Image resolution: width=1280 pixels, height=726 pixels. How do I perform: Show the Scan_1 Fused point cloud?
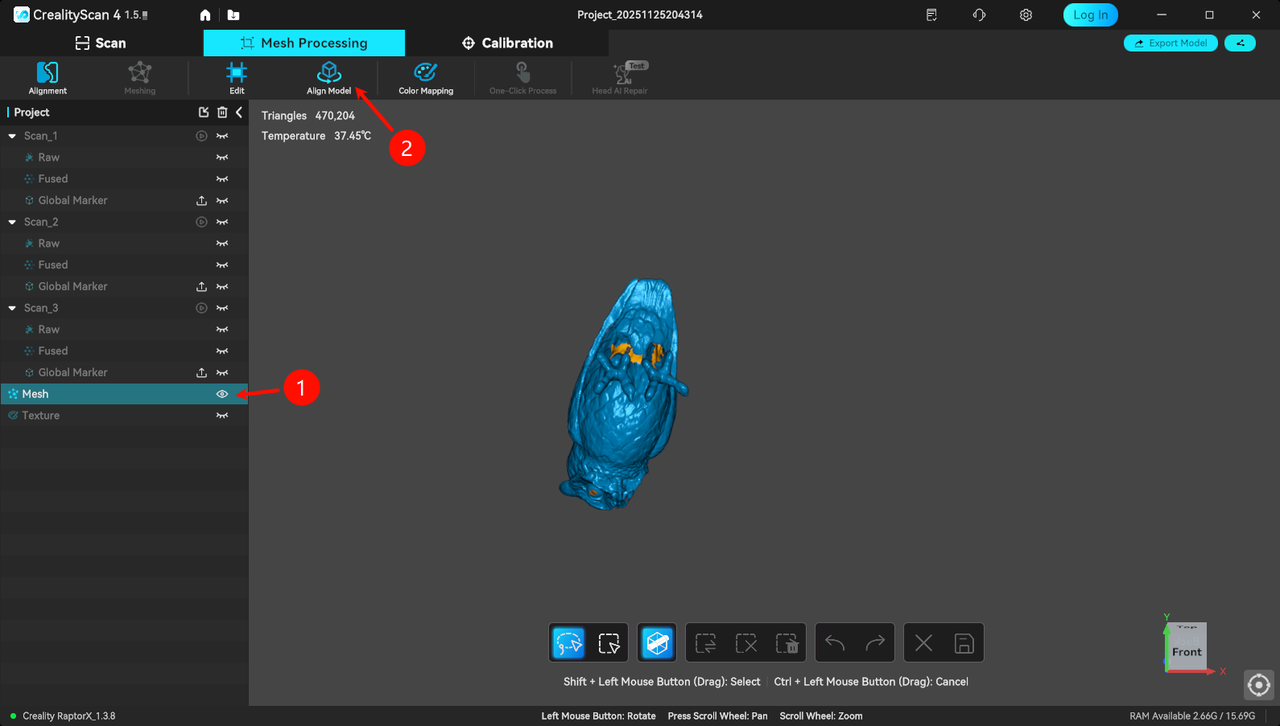tap(222, 179)
